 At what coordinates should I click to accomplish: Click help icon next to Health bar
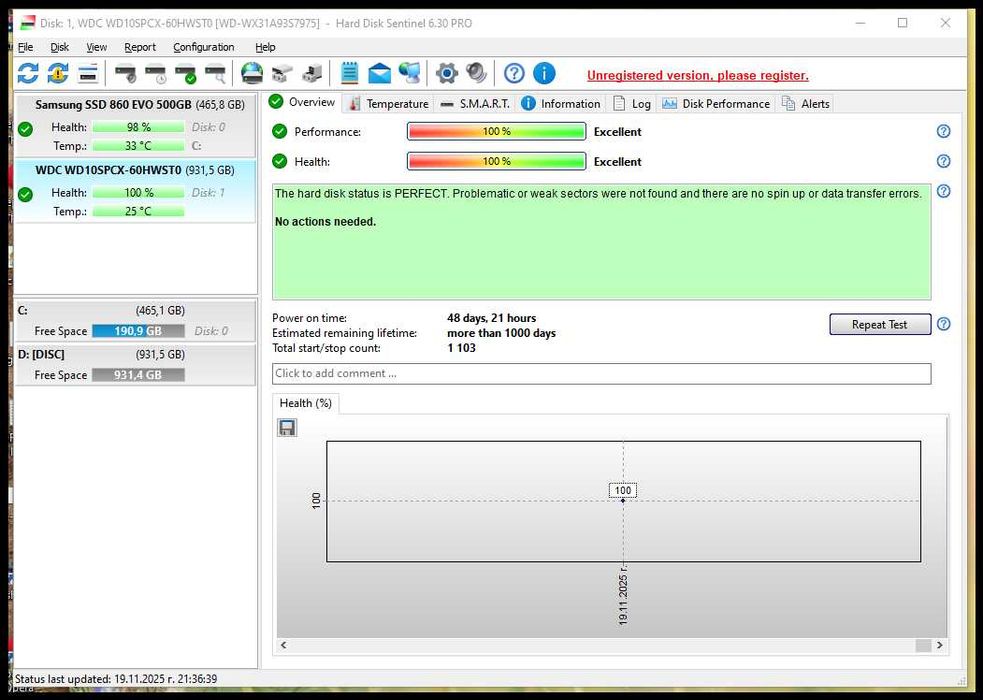(943, 162)
